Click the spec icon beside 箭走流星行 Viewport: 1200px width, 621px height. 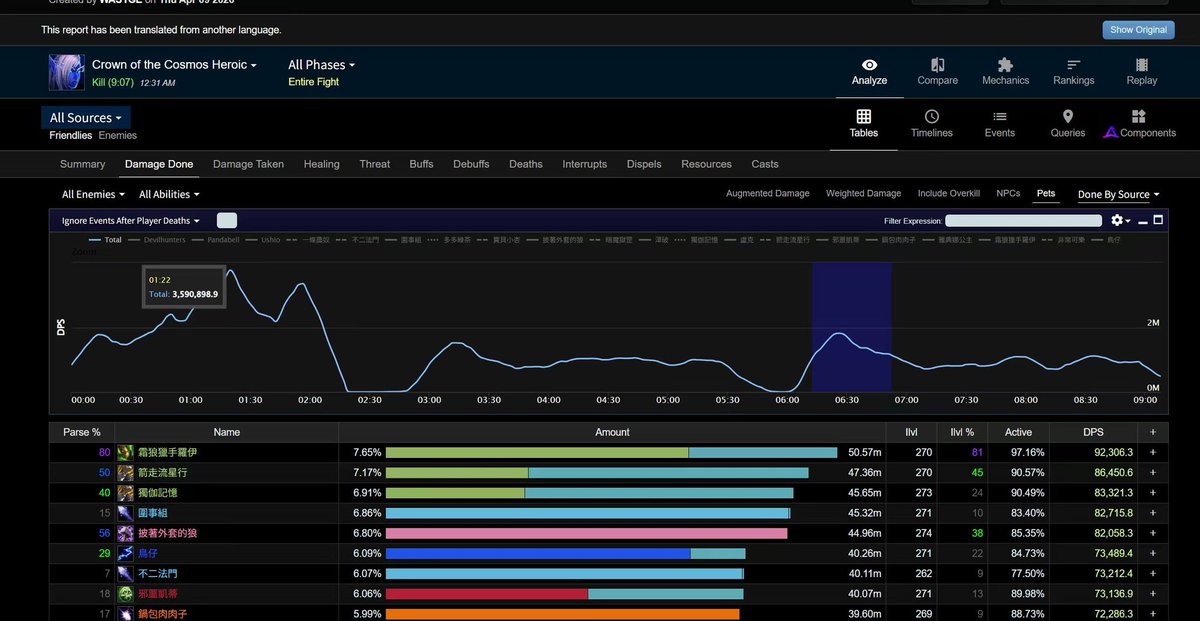pyautogui.click(x=125, y=473)
